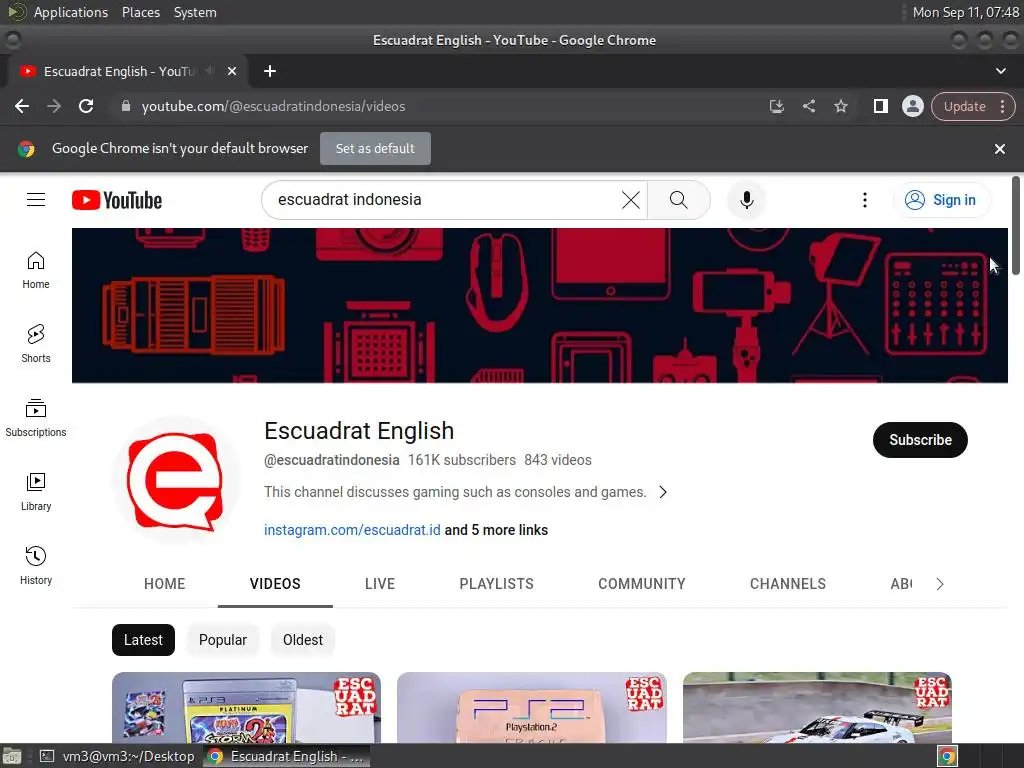
Task: Click the Sign in button
Action: 942,200
